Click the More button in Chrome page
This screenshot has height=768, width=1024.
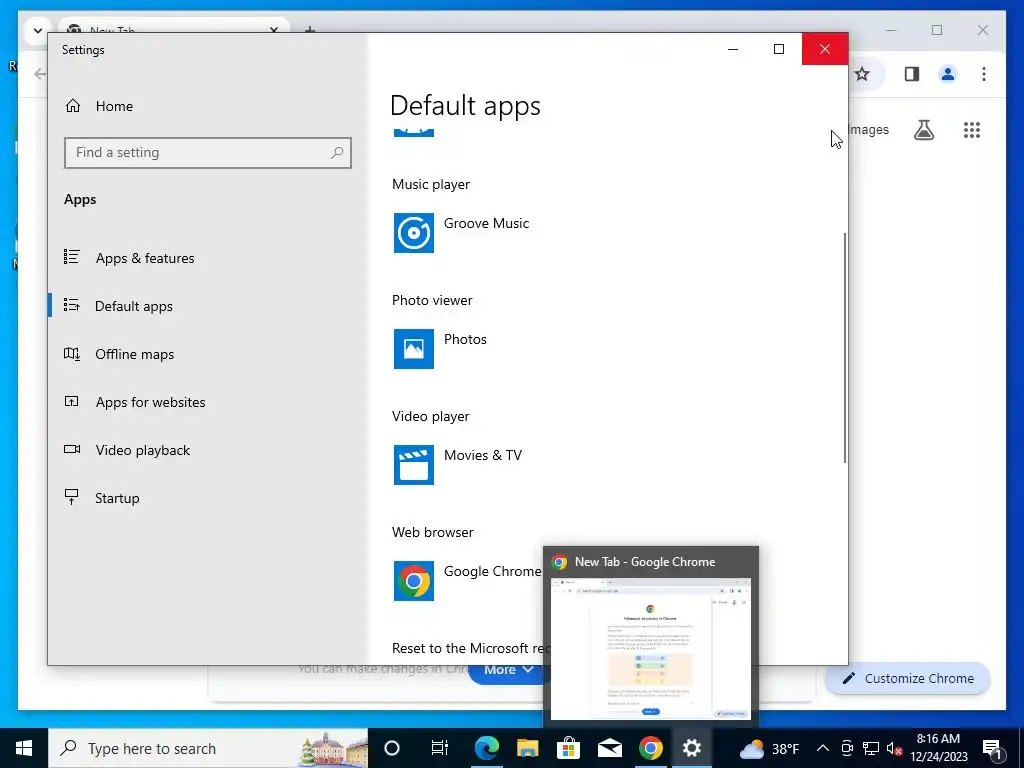[509, 670]
